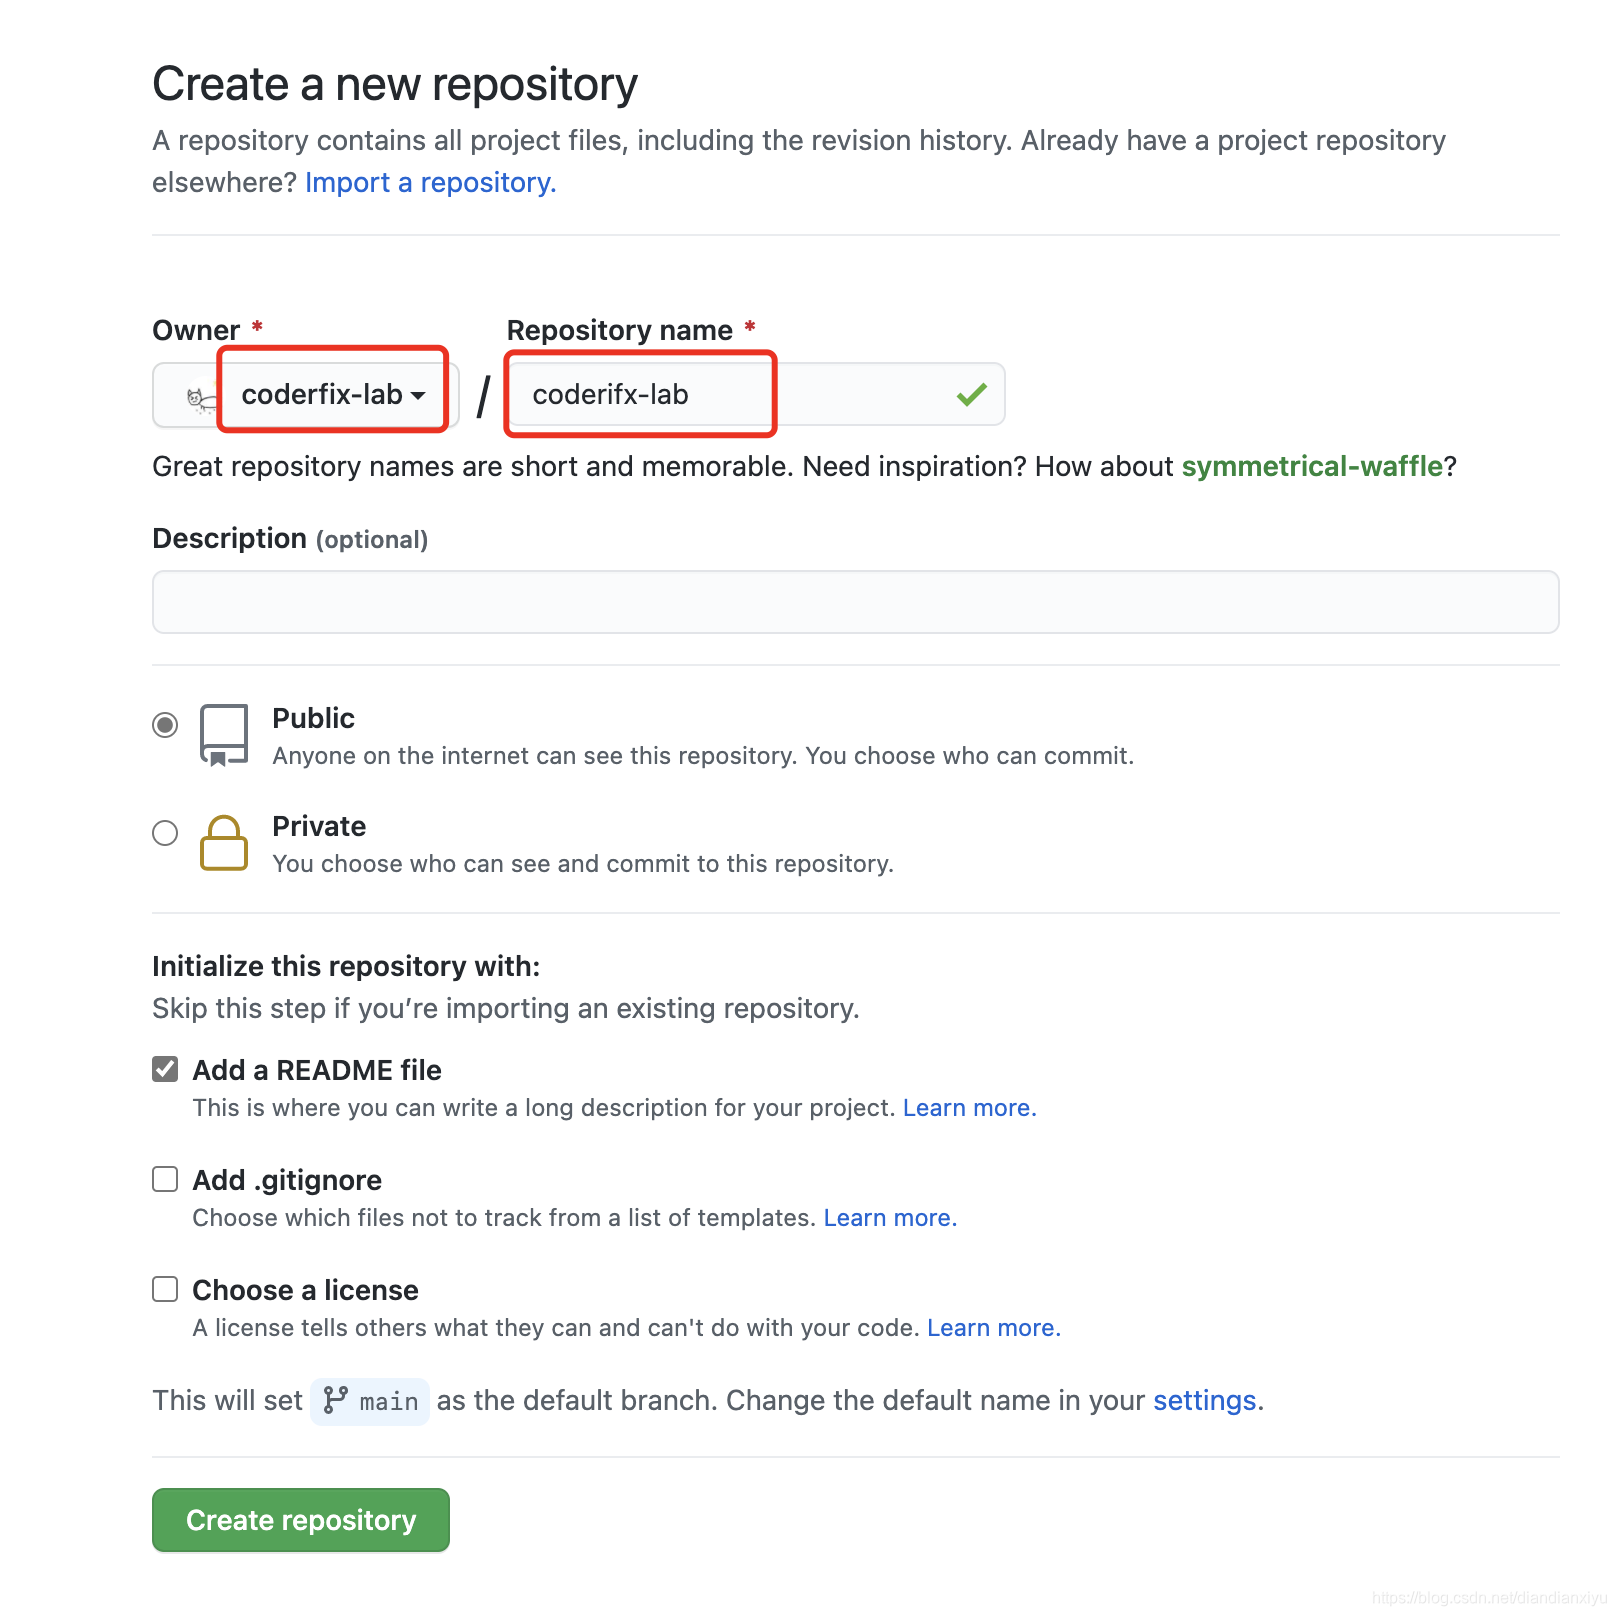Follow the settings link for default branch
This screenshot has width=1616, height=1616.
point(1204,1401)
